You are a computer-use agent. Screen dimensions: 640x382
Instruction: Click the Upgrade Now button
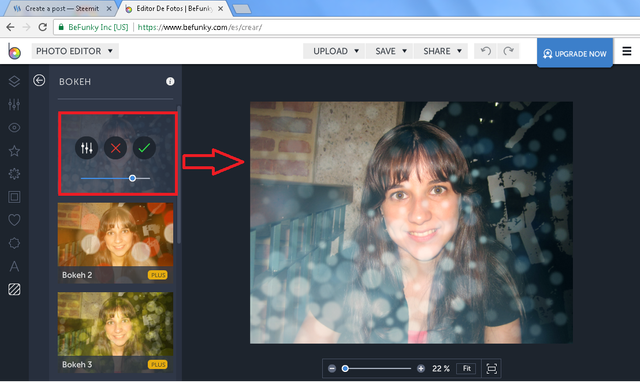click(575, 53)
